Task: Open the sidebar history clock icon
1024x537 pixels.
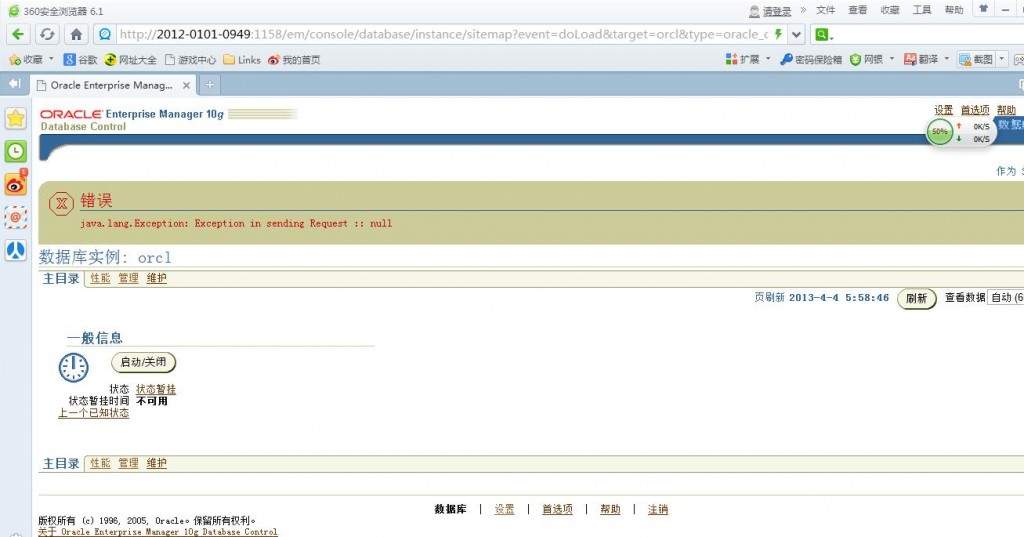Action: tap(16, 152)
